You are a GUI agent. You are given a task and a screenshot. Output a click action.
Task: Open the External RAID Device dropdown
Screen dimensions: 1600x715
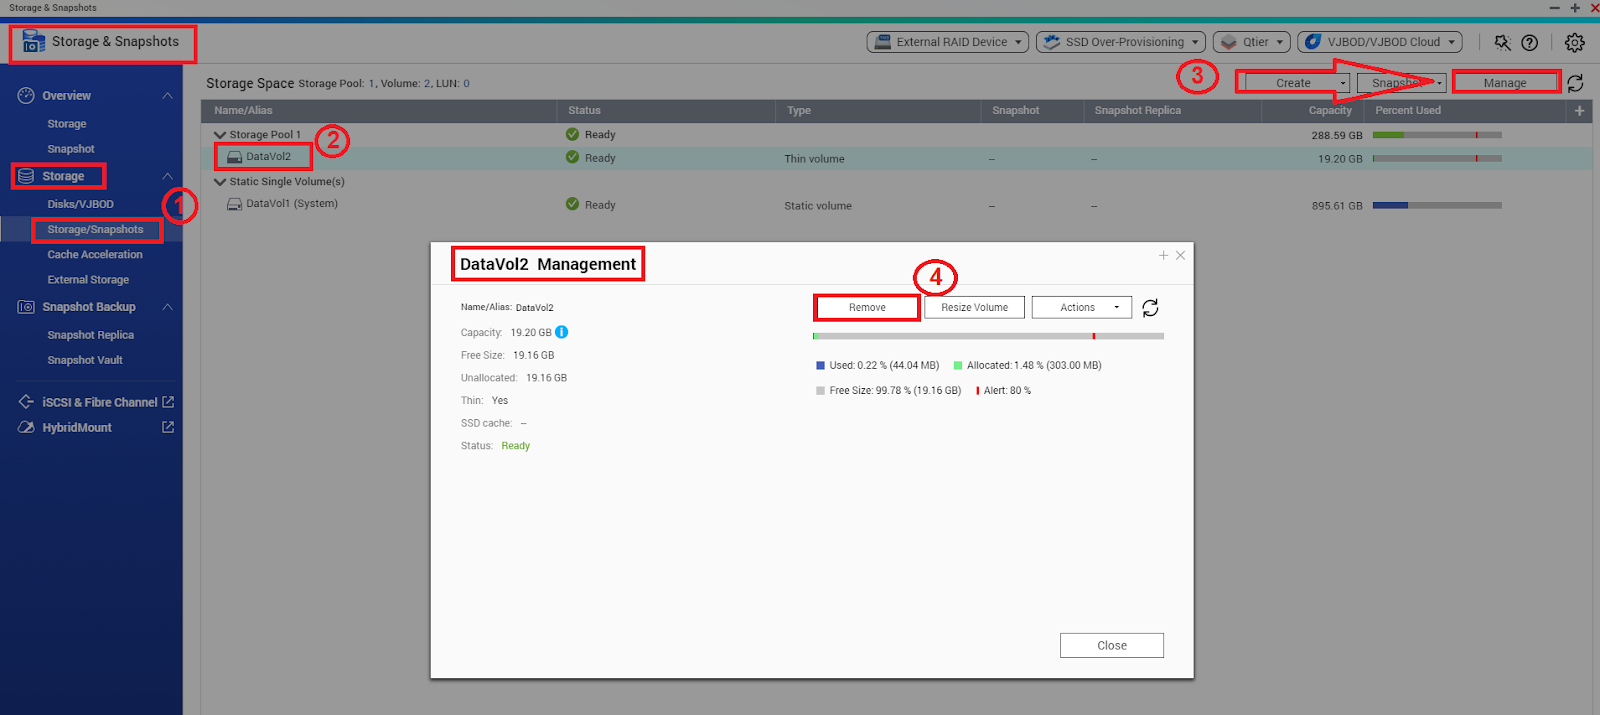[x=948, y=42]
